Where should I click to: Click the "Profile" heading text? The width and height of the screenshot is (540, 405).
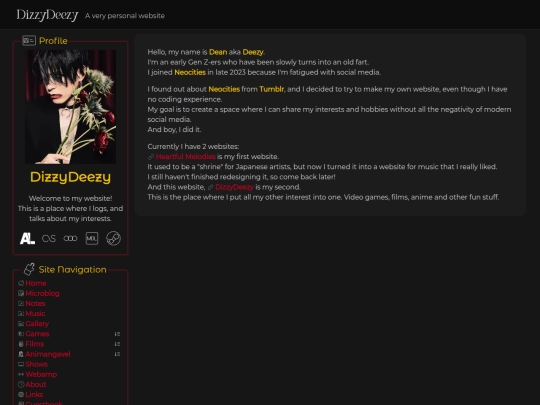tap(53, 41)
